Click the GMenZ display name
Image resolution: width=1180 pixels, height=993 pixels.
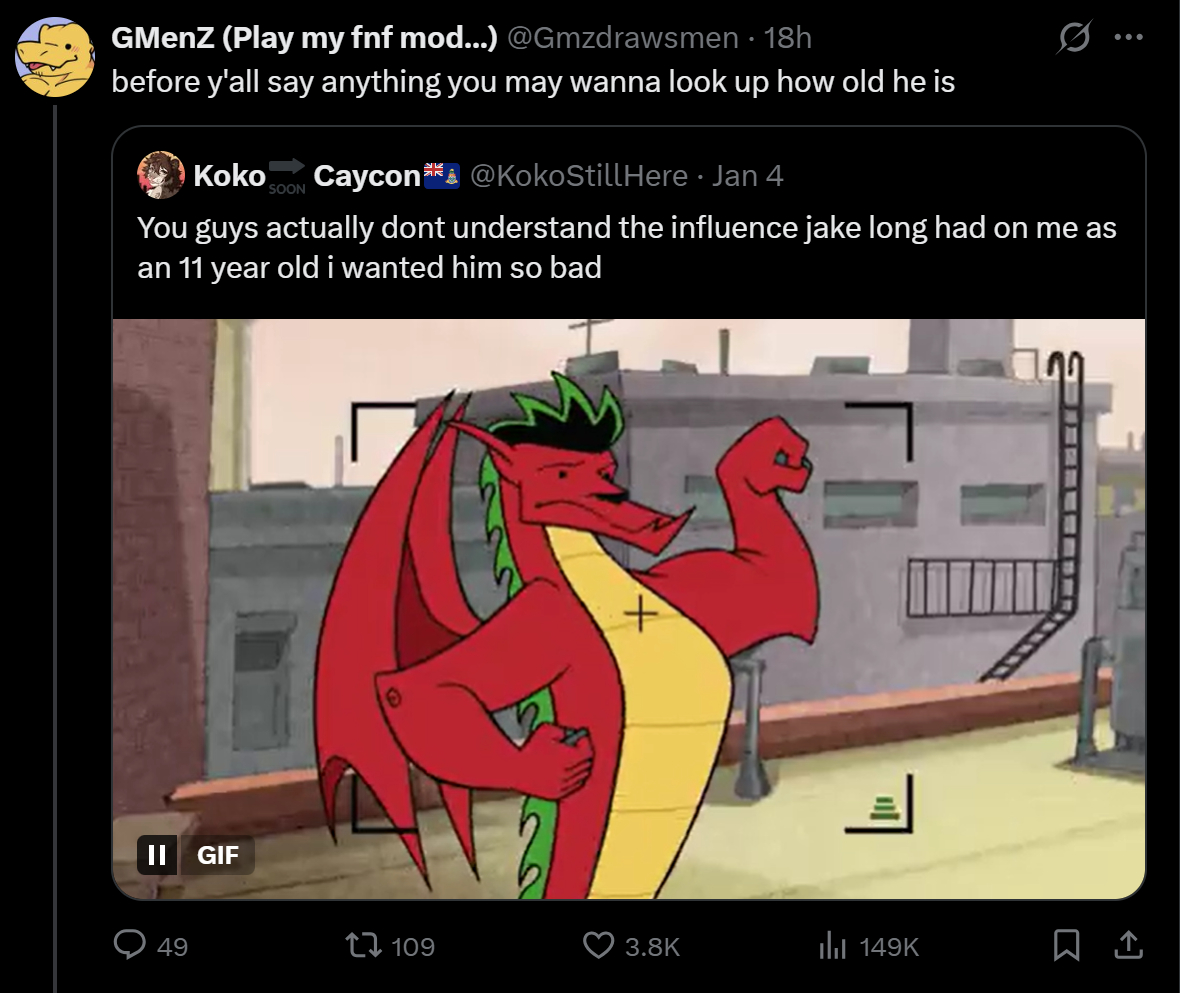[x=304, y=38]
